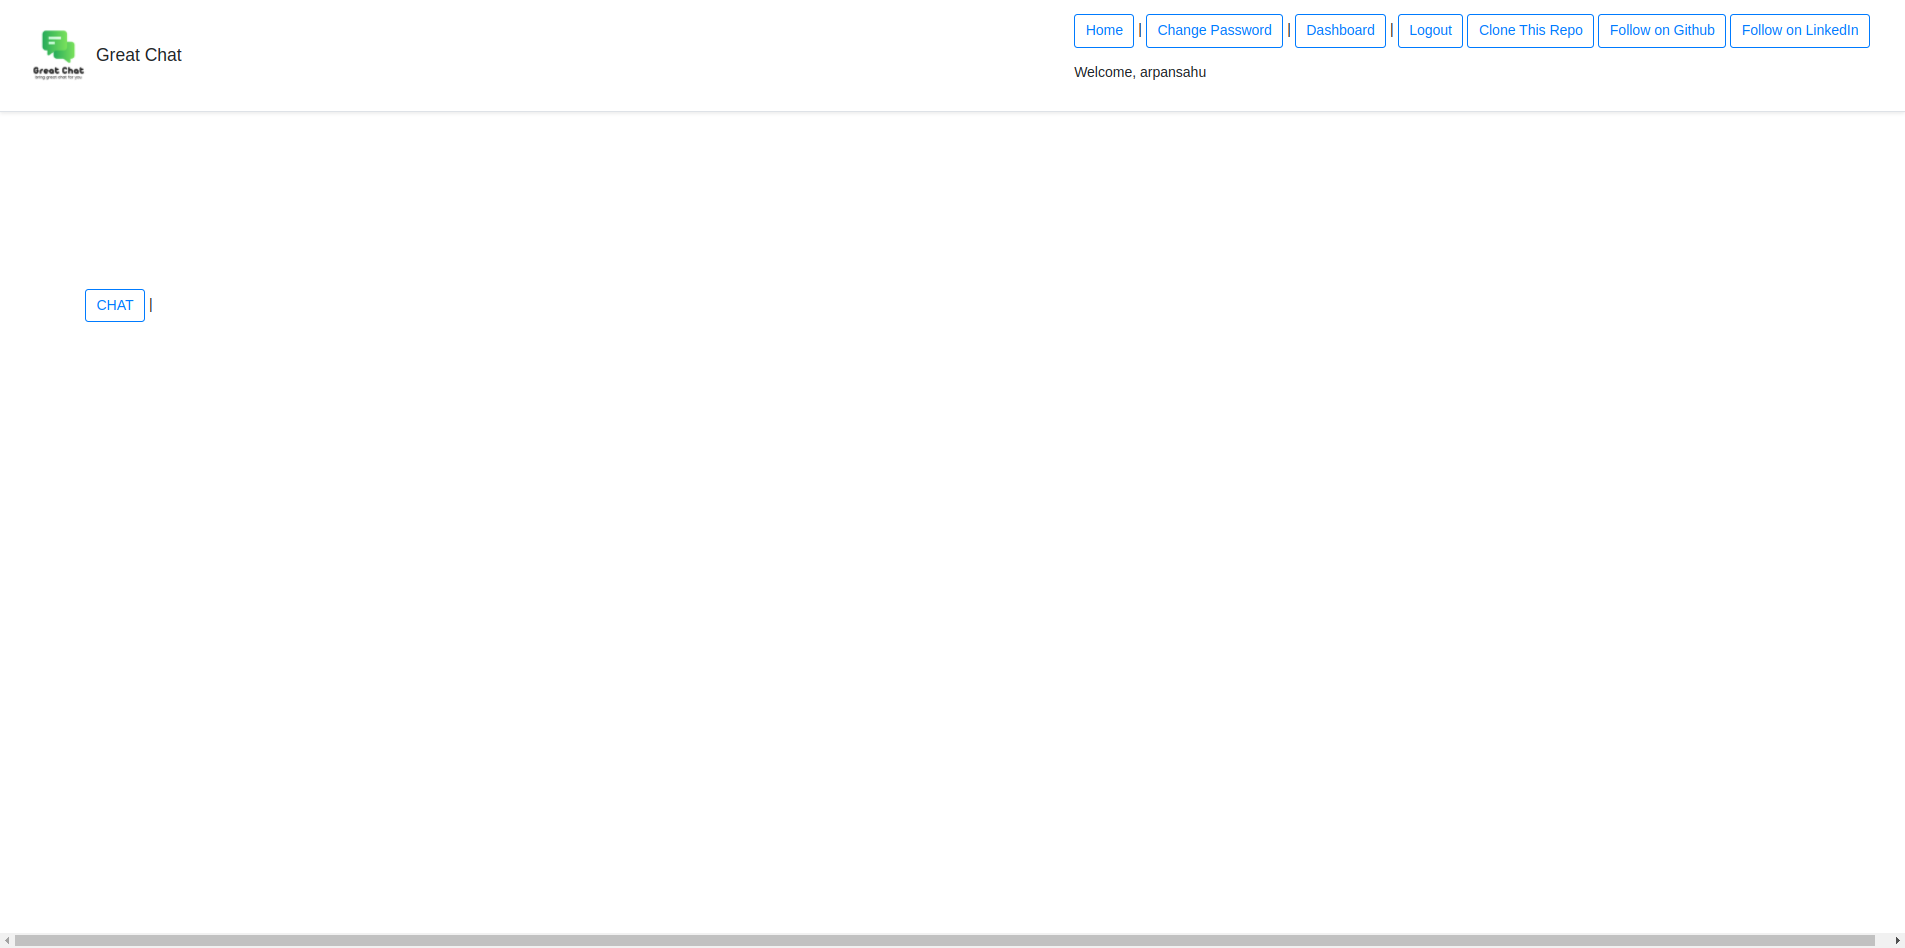Click the Great Chat brand name text

coord(138,55)
